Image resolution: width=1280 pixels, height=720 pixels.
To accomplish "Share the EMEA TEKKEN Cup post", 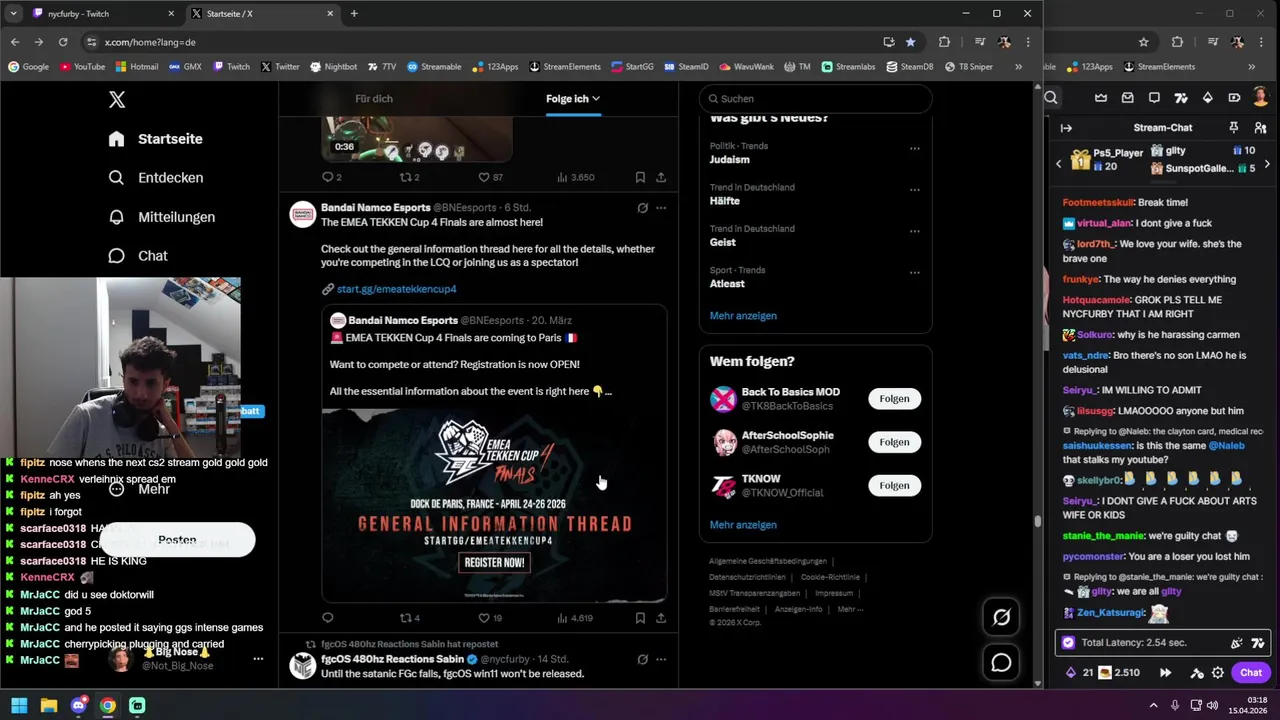I will pyautogui.click(x=661, y=618).
